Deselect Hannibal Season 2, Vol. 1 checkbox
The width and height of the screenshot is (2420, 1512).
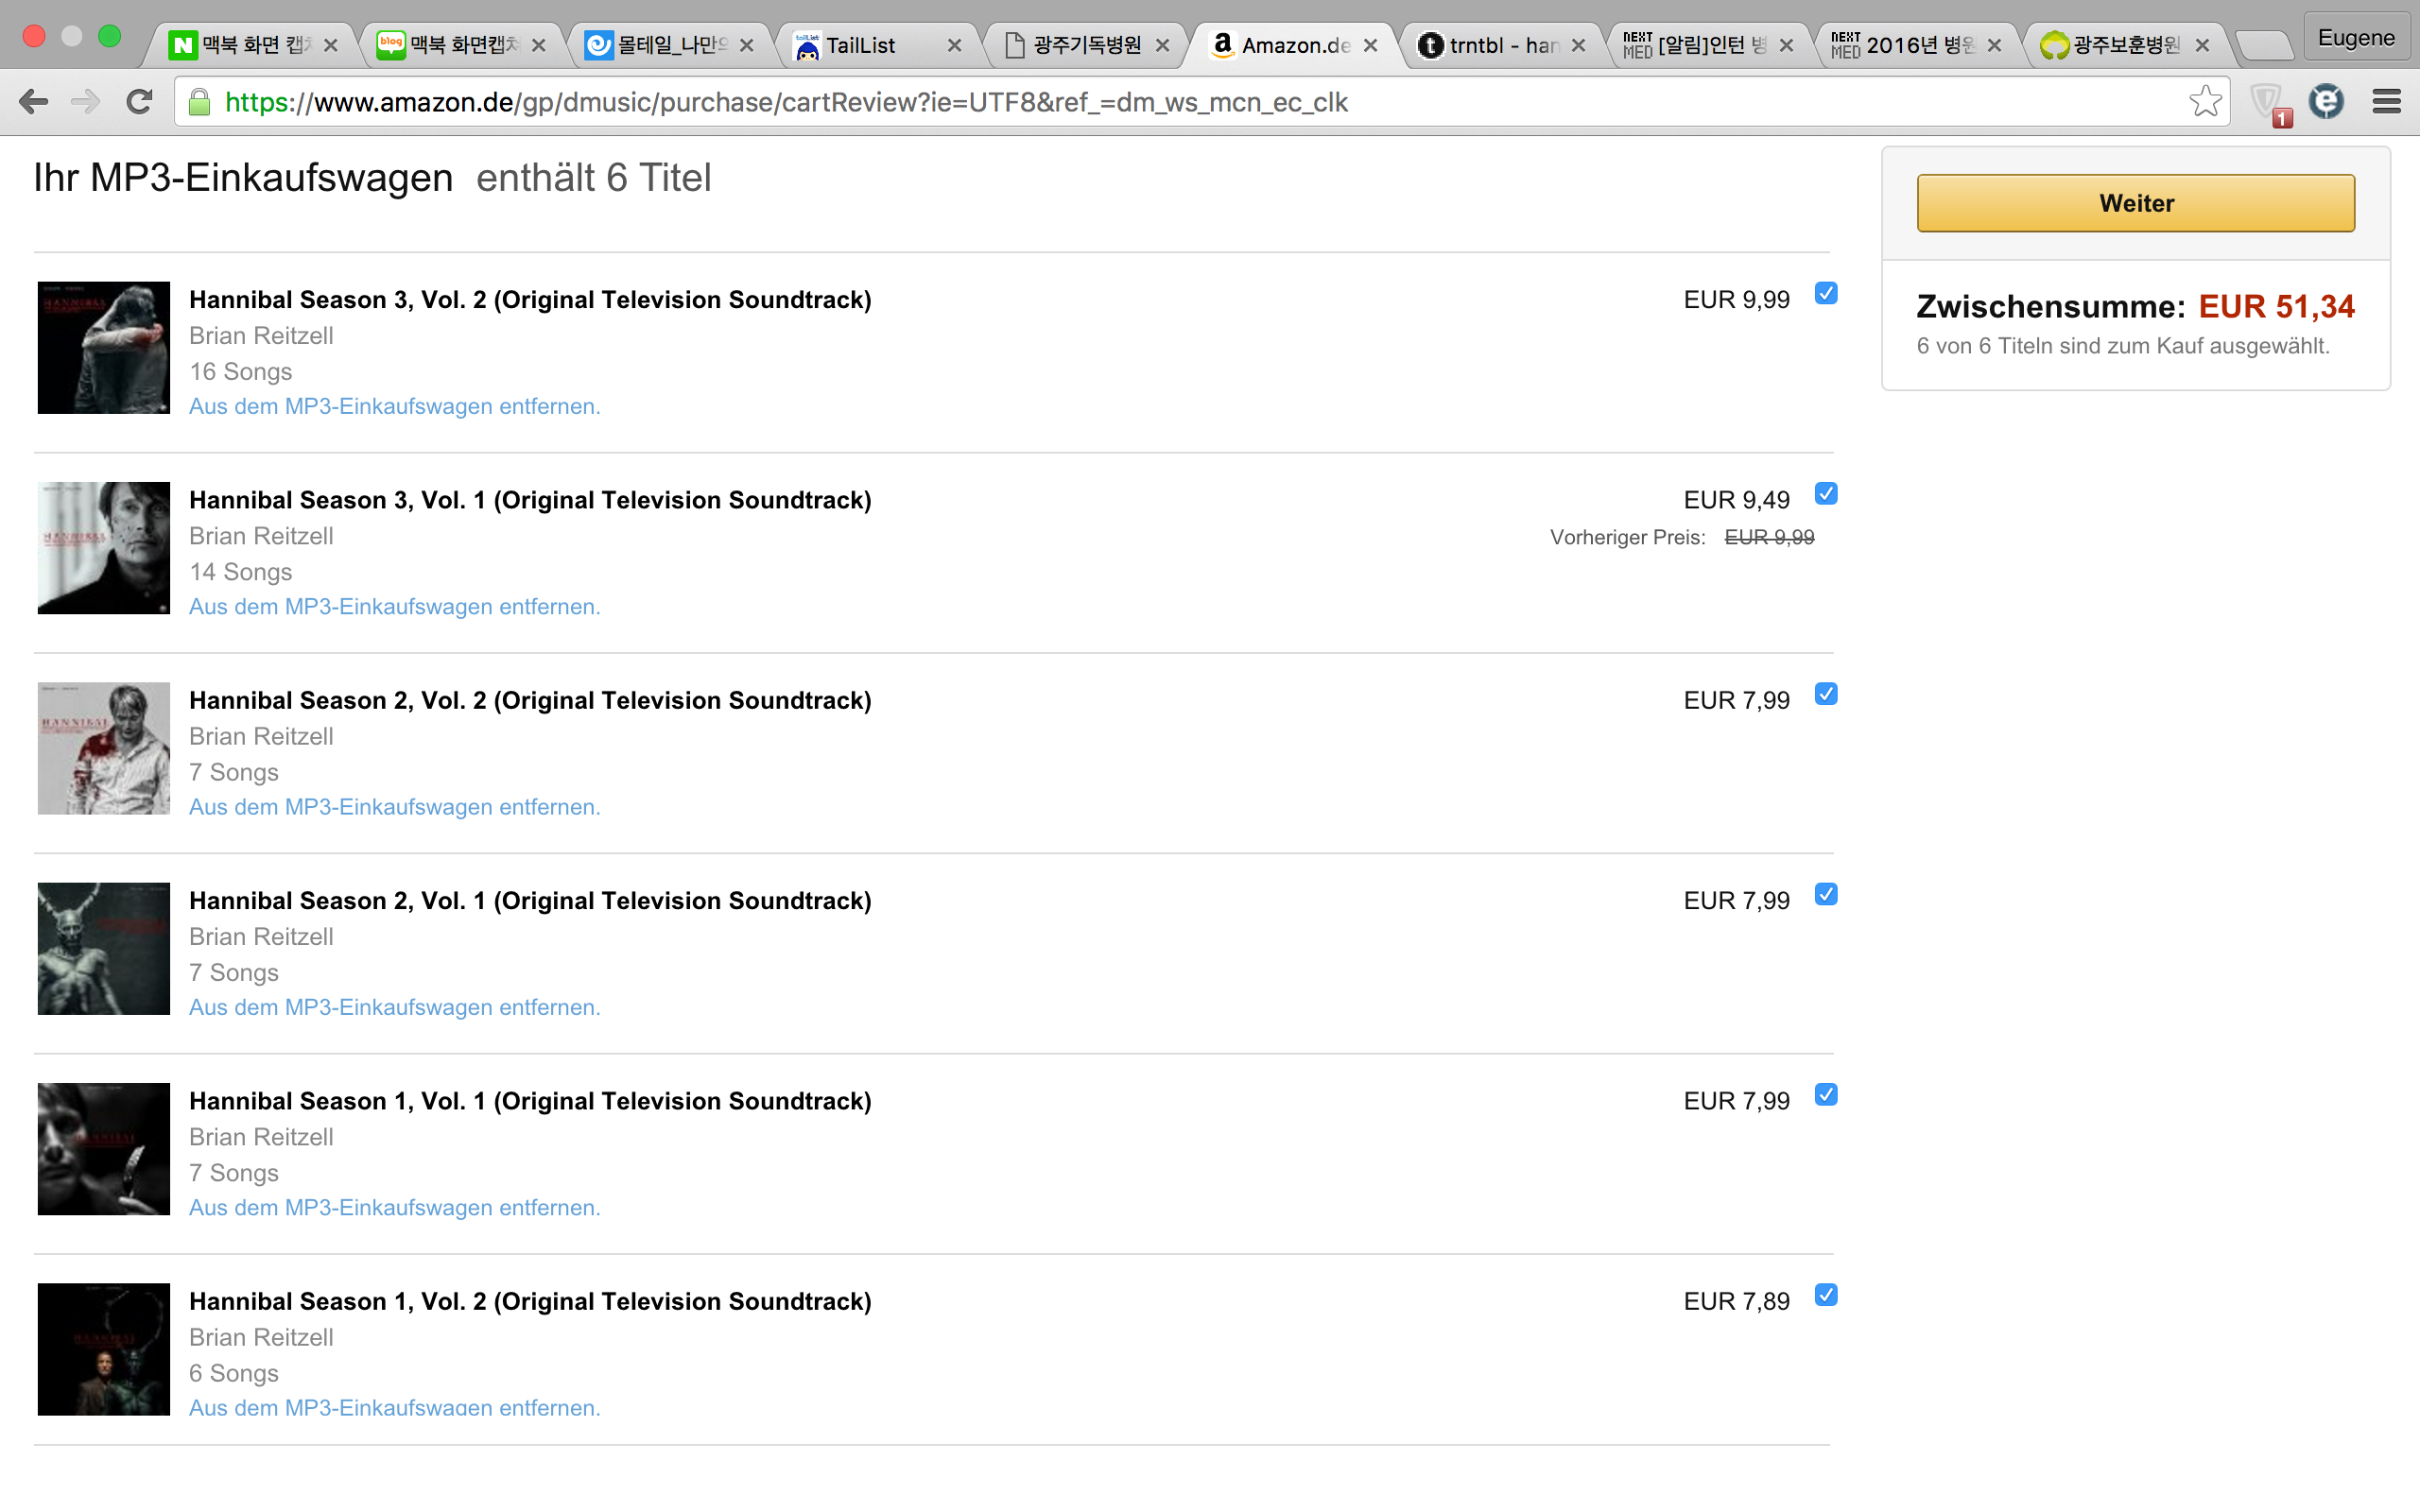1826,894
